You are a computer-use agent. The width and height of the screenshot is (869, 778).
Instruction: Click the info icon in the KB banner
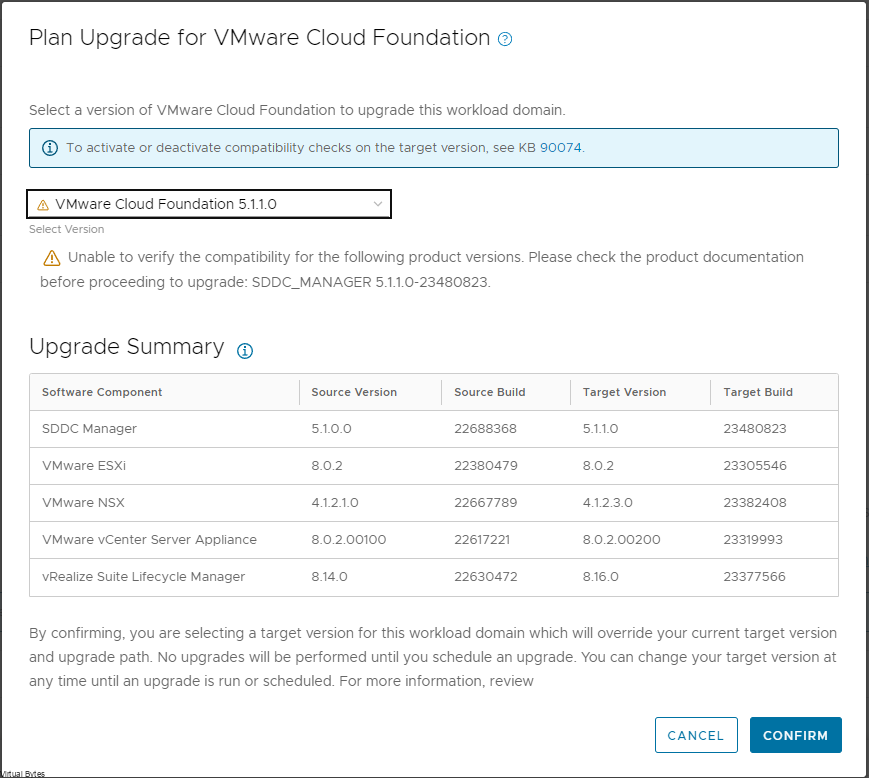(49, 148)
